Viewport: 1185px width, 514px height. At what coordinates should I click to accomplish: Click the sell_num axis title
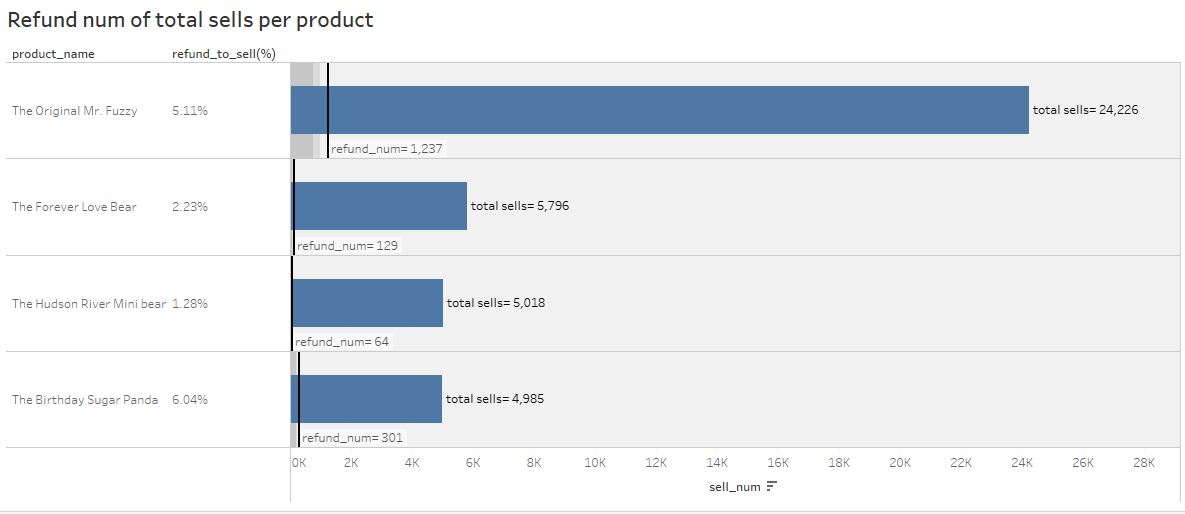(735, 487)
